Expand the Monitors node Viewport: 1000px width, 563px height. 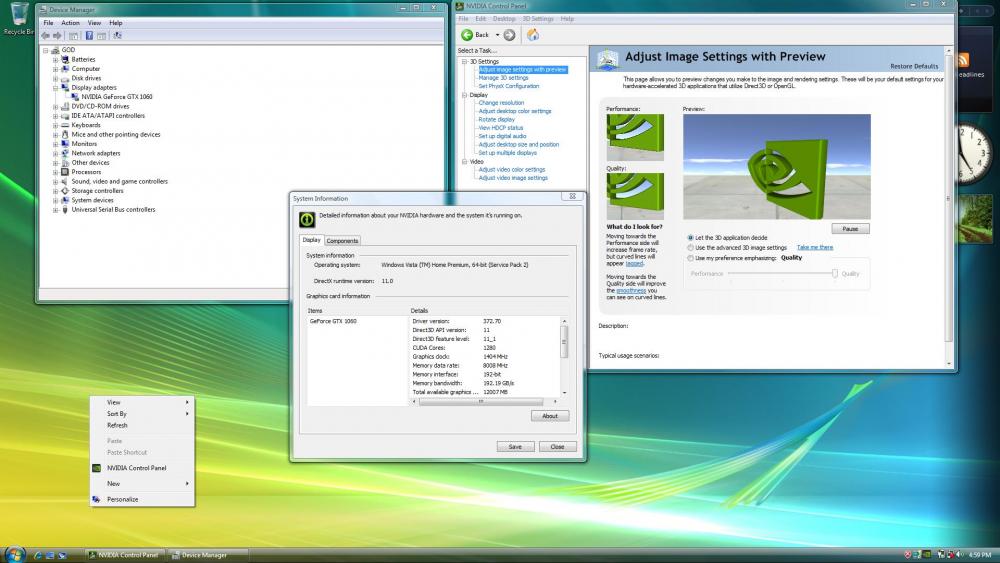click(x=55, y=144)
